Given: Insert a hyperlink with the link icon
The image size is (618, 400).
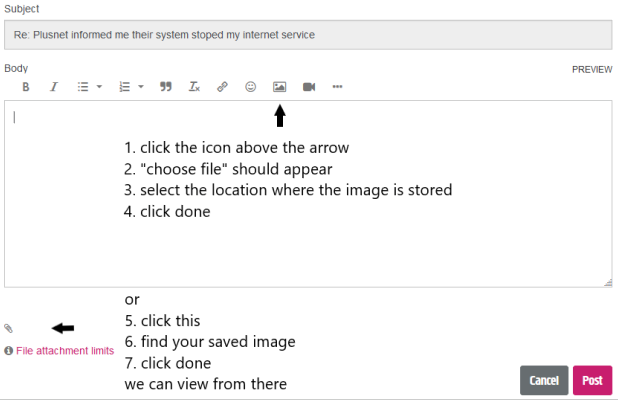Looking at the screenshot, I should pyautogui.click(x=223, y=87).
